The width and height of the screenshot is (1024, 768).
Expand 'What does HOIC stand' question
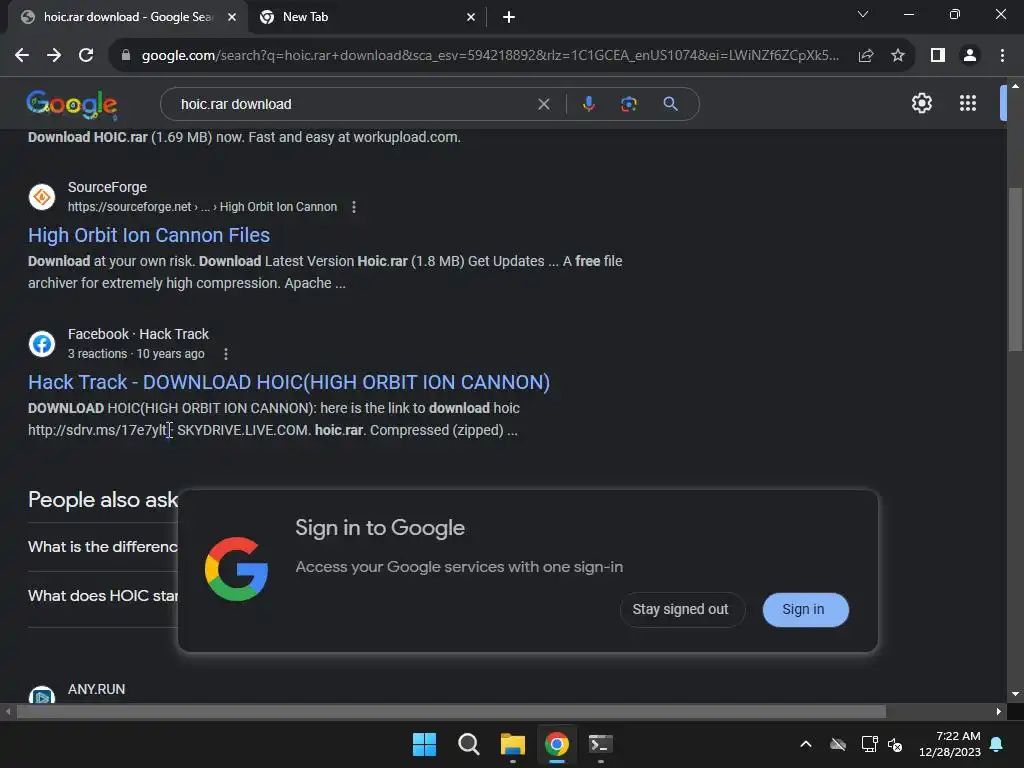(x=103, y=596)
